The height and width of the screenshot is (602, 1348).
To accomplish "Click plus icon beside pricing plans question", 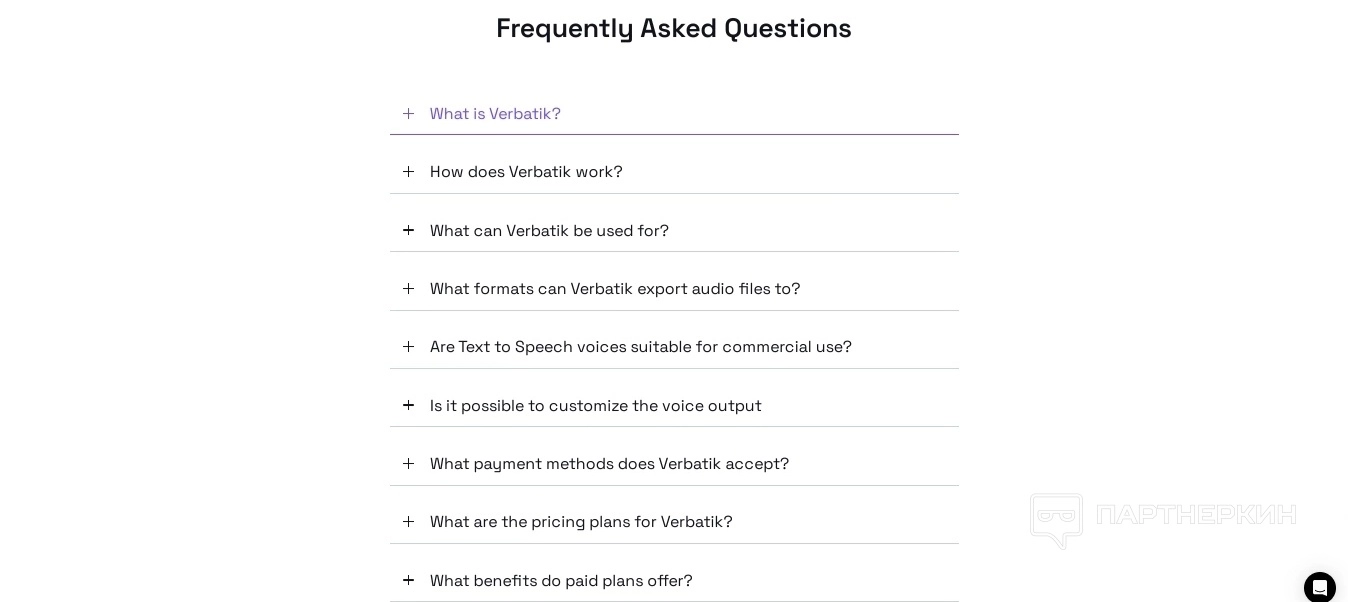I will point(408,522).
